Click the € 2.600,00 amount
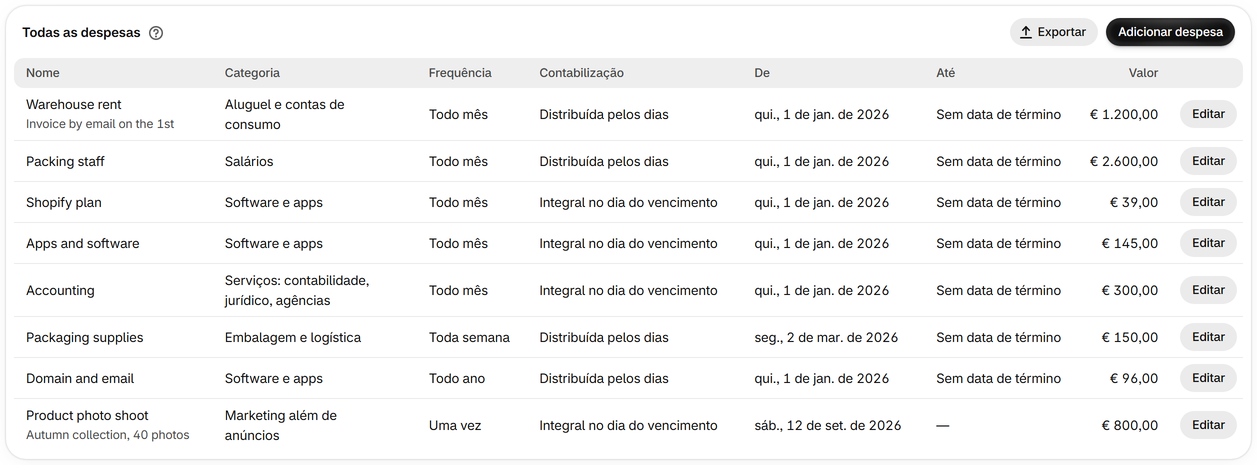1257x465 pixels. (1124, 161)
